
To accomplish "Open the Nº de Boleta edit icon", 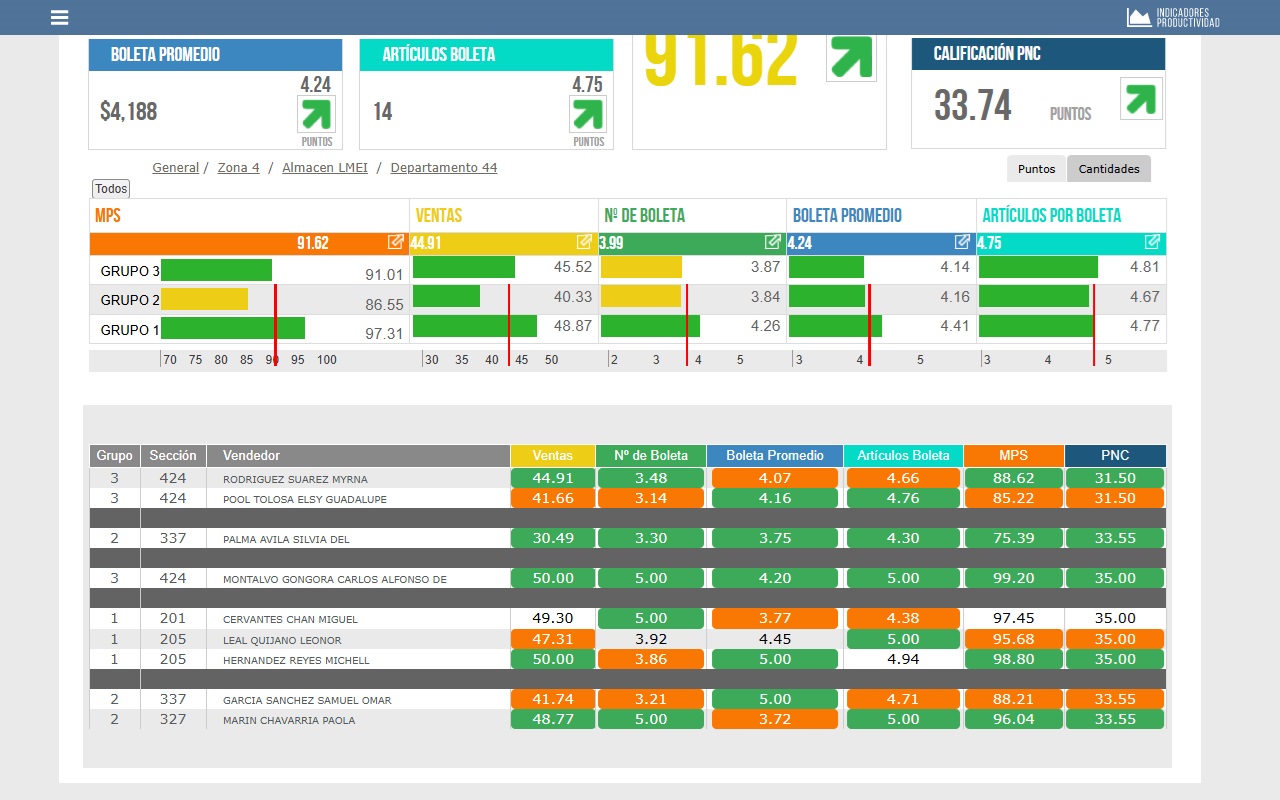I will click(x=773, y=242).
